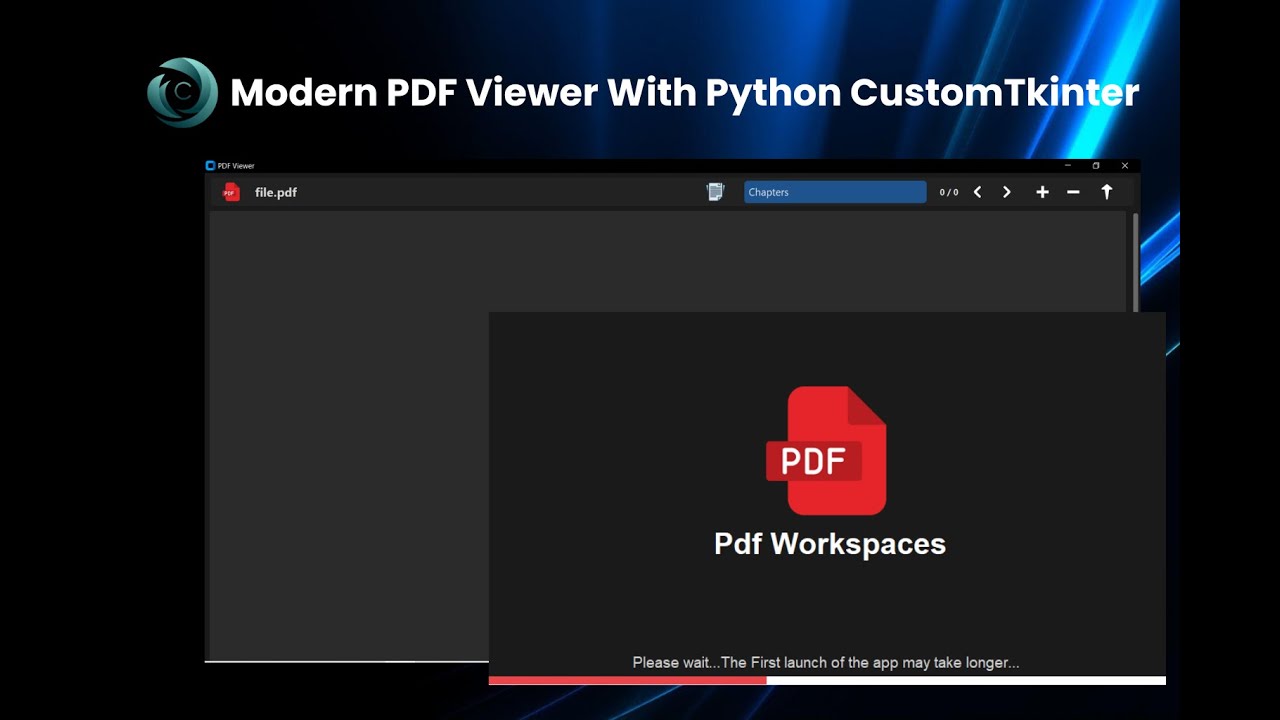The width and height of the screenshot is (1280, 720).
Task: Open the Chapters dropdown
Action: pyautogui.click(x=835, y=192)
